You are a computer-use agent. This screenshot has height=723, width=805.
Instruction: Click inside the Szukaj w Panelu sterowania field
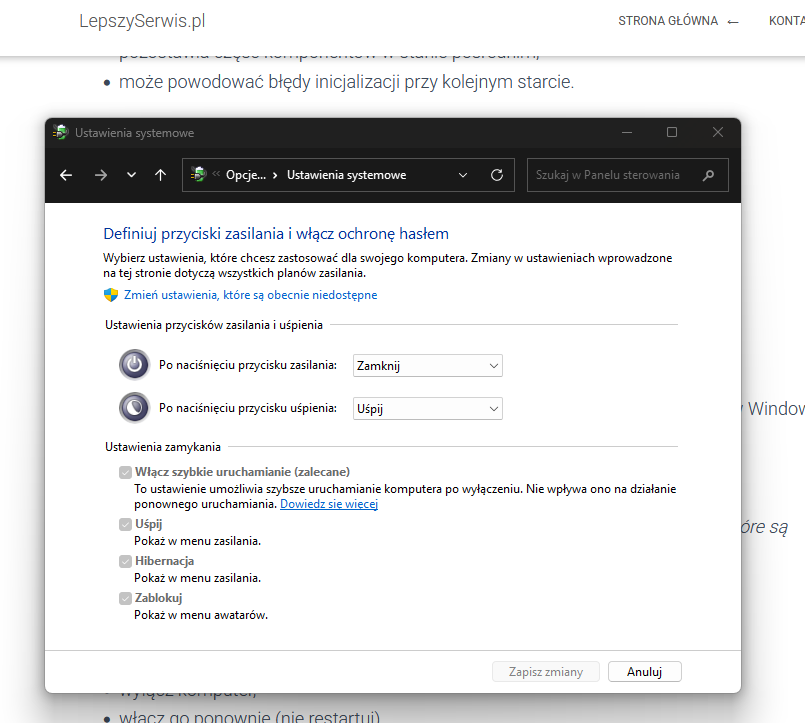[610, 174]
